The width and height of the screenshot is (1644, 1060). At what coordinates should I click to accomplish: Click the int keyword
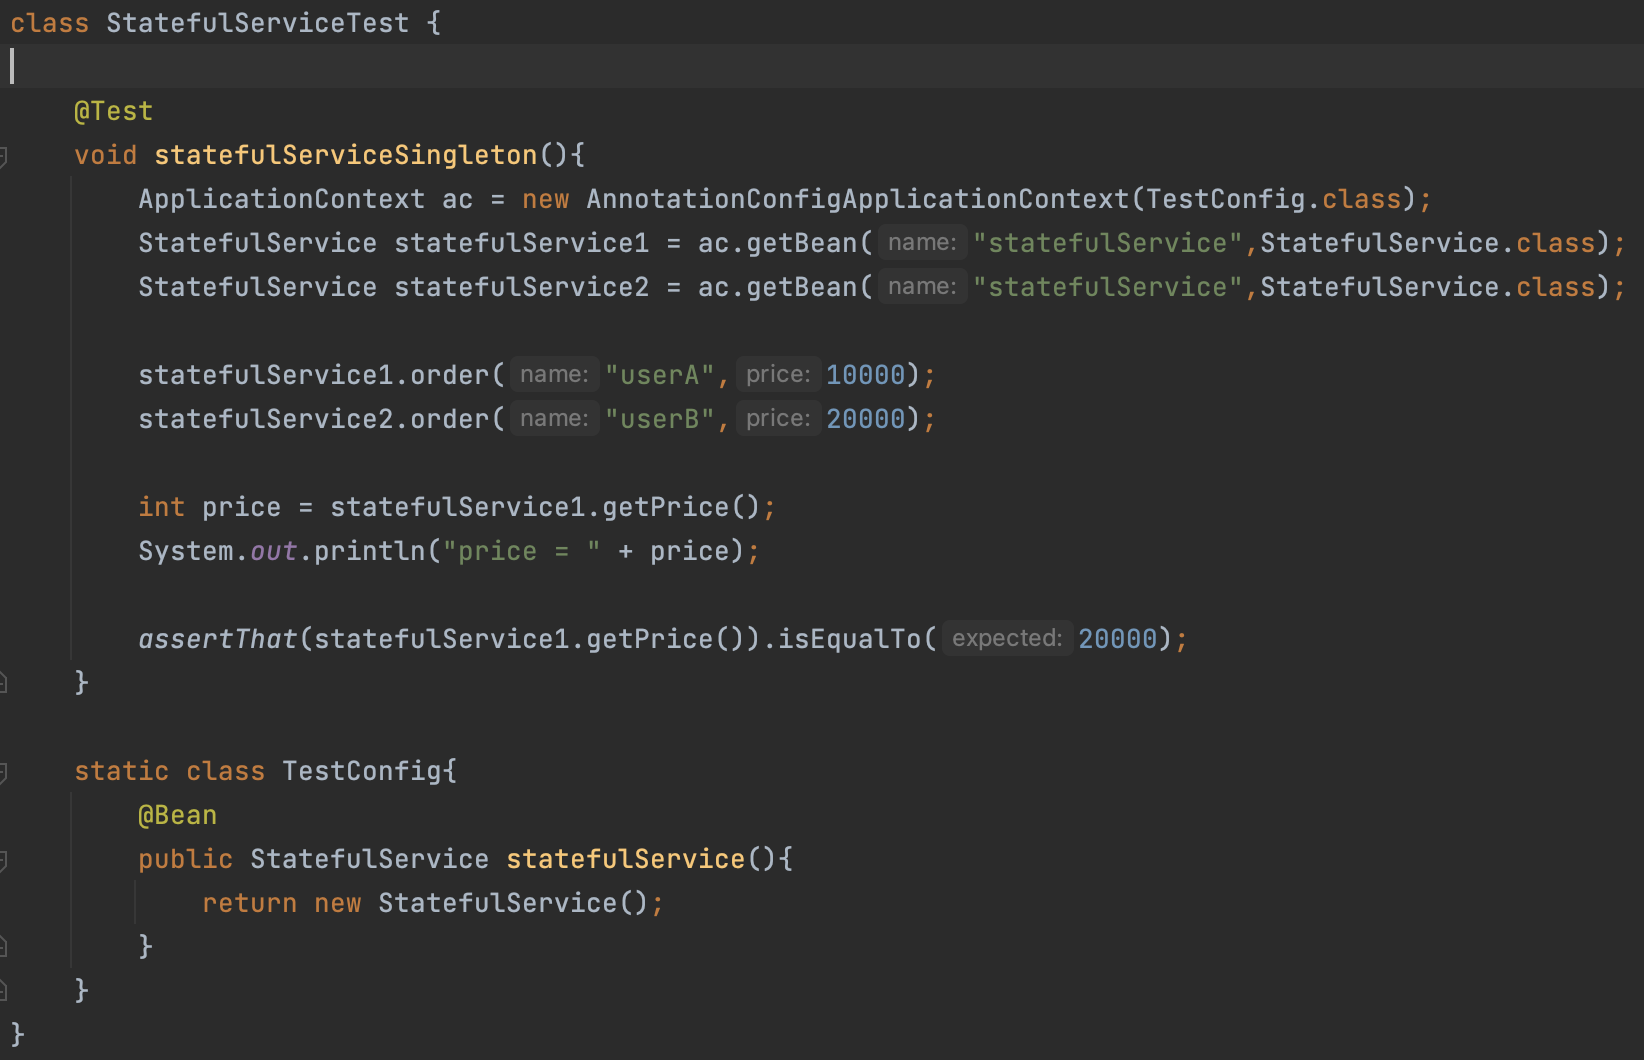click(x=161, y=507)
